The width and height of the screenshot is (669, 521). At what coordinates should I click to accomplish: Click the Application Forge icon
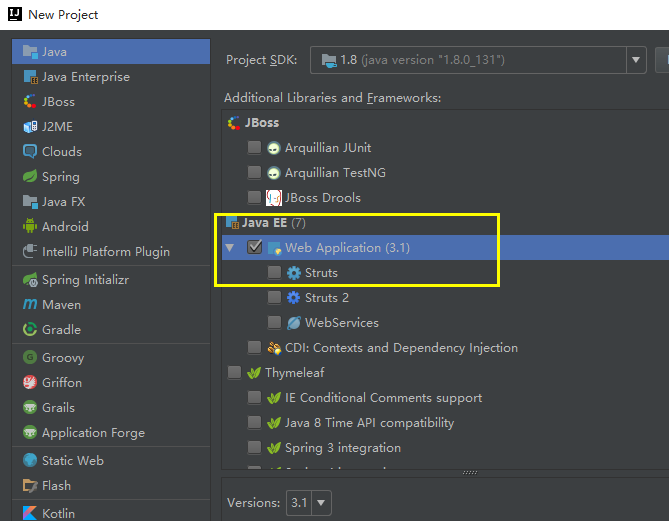[x=30, y=432]
